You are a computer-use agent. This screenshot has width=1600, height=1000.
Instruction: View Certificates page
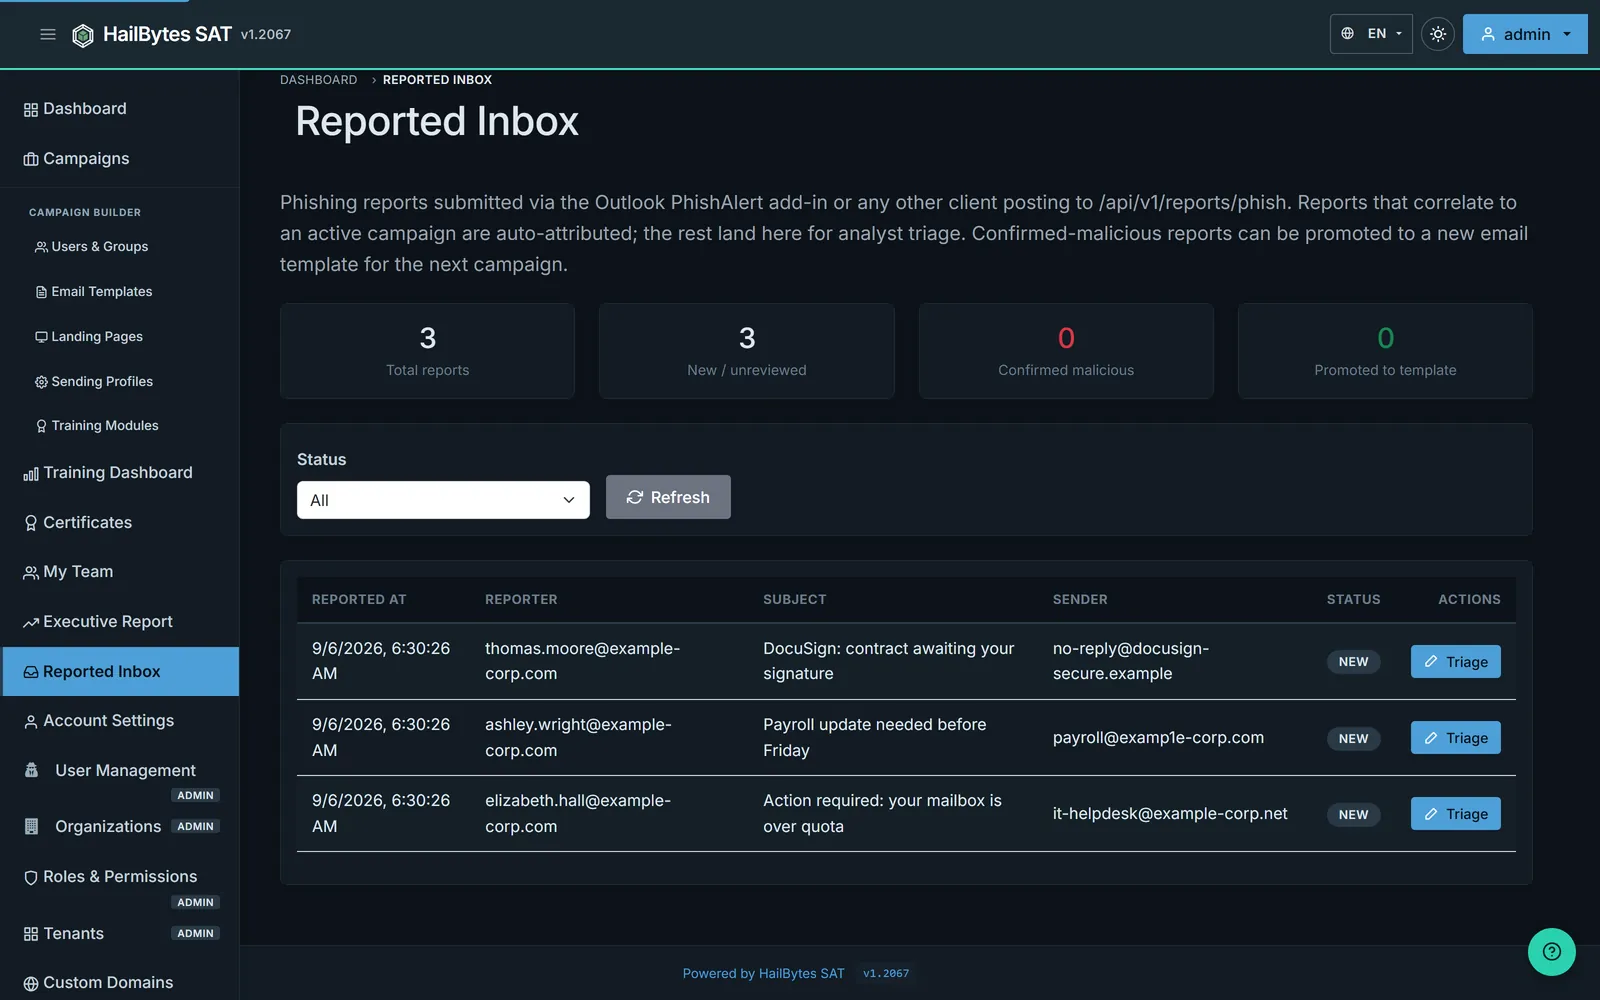[120, 523]
